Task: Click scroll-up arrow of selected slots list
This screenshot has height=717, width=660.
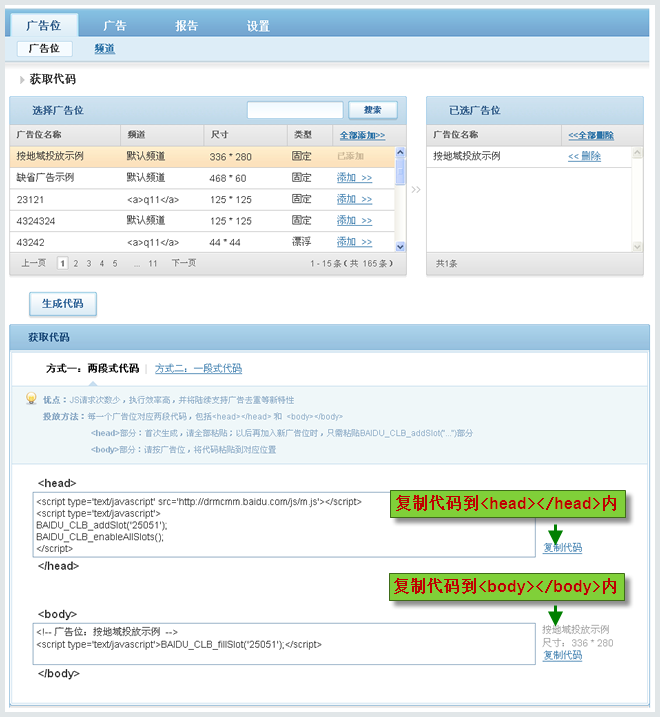Action: tap(637, 153)
